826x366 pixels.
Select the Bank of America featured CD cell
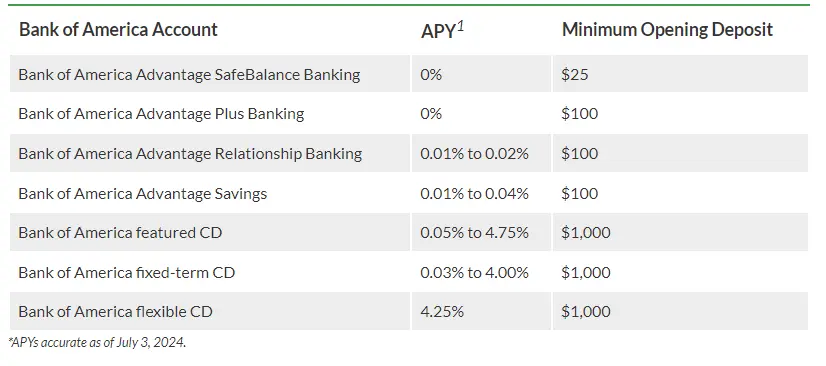[x=210, y=232]
